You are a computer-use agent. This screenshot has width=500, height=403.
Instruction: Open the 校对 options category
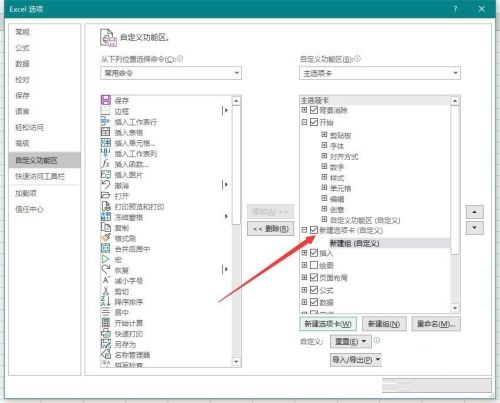point(44,80)
